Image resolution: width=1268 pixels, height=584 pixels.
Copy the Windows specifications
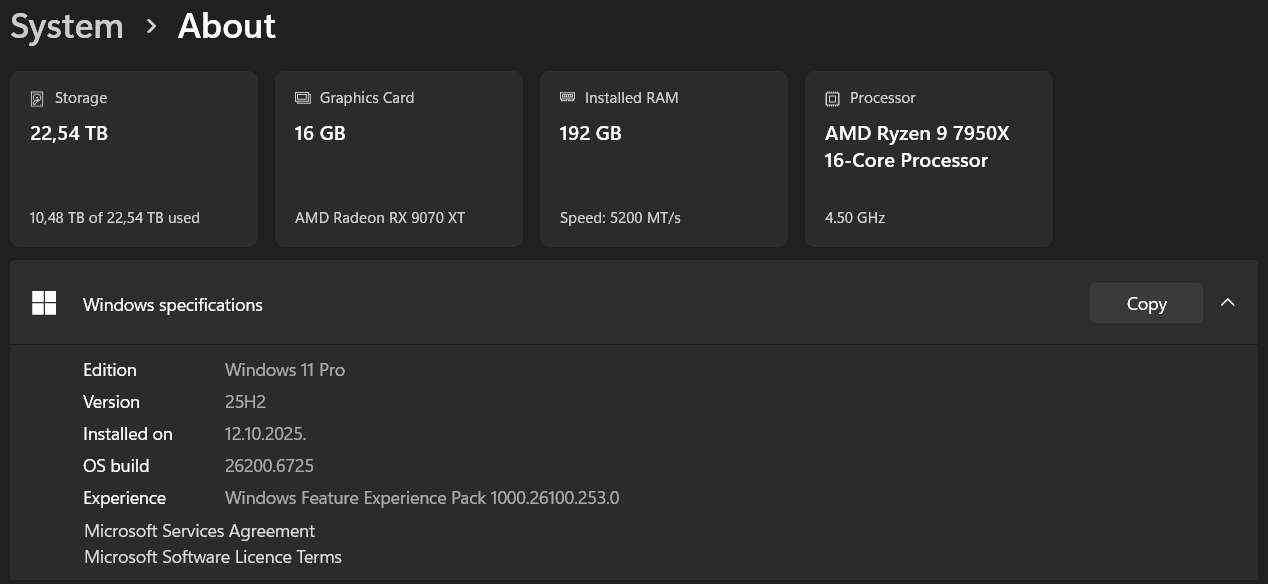[1146, 304]
